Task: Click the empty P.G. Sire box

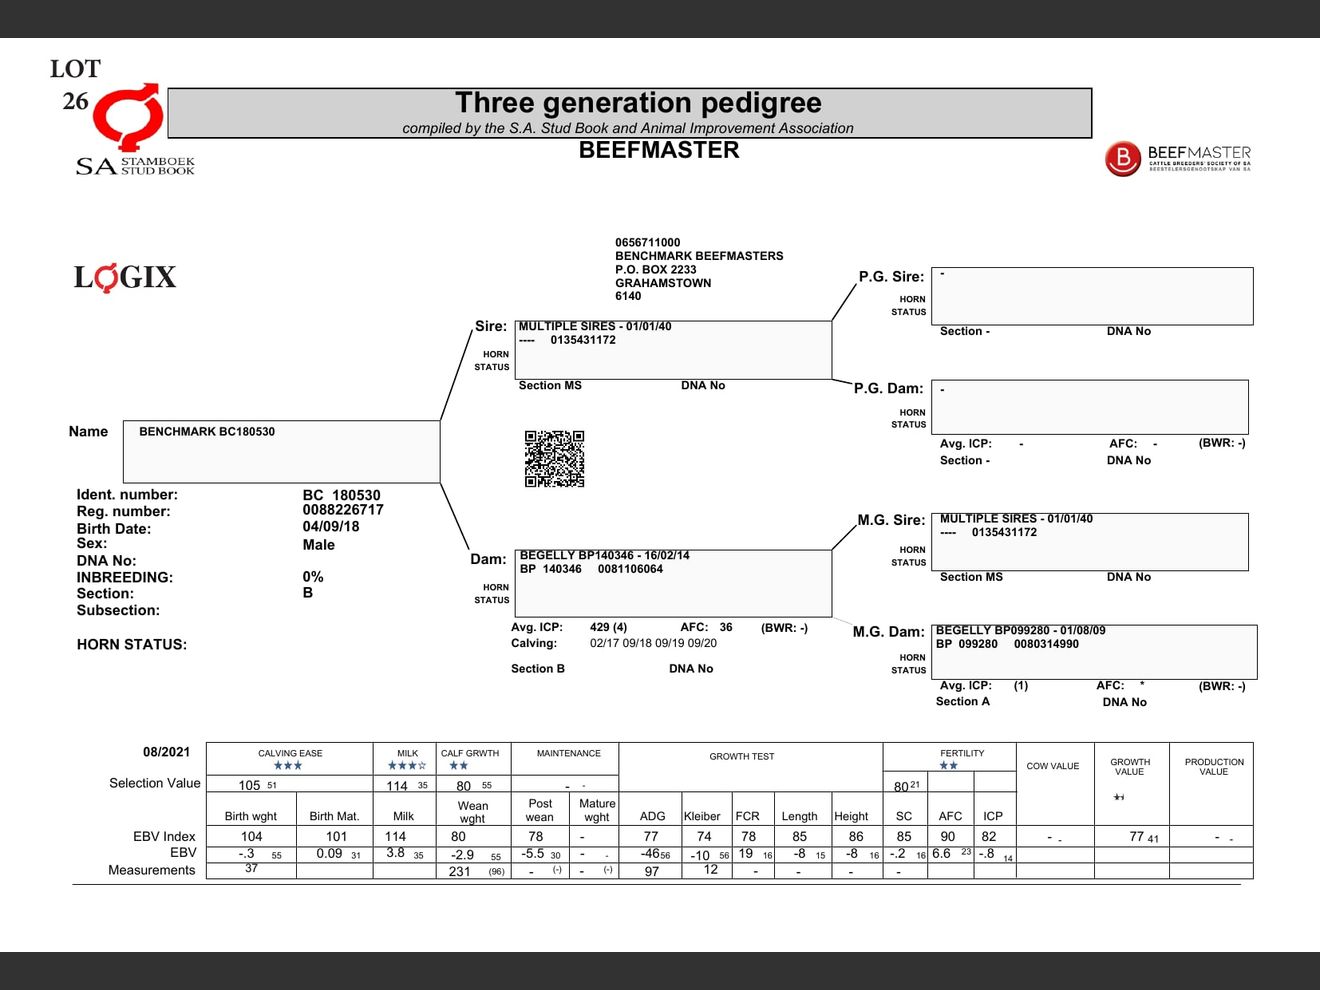Action: pos(1091,296)
